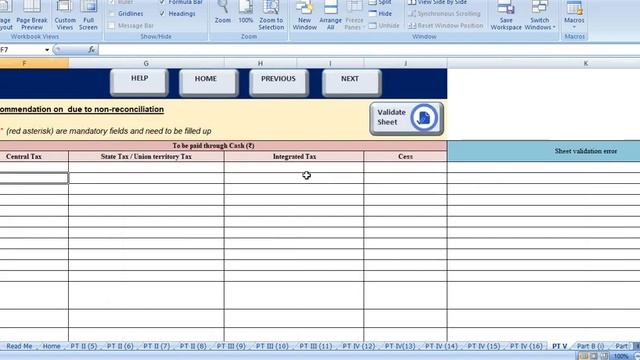The height and width of the screenshot is (360, 640).
Task: Click the Validate Sheet button
Action: coord(406,118)
